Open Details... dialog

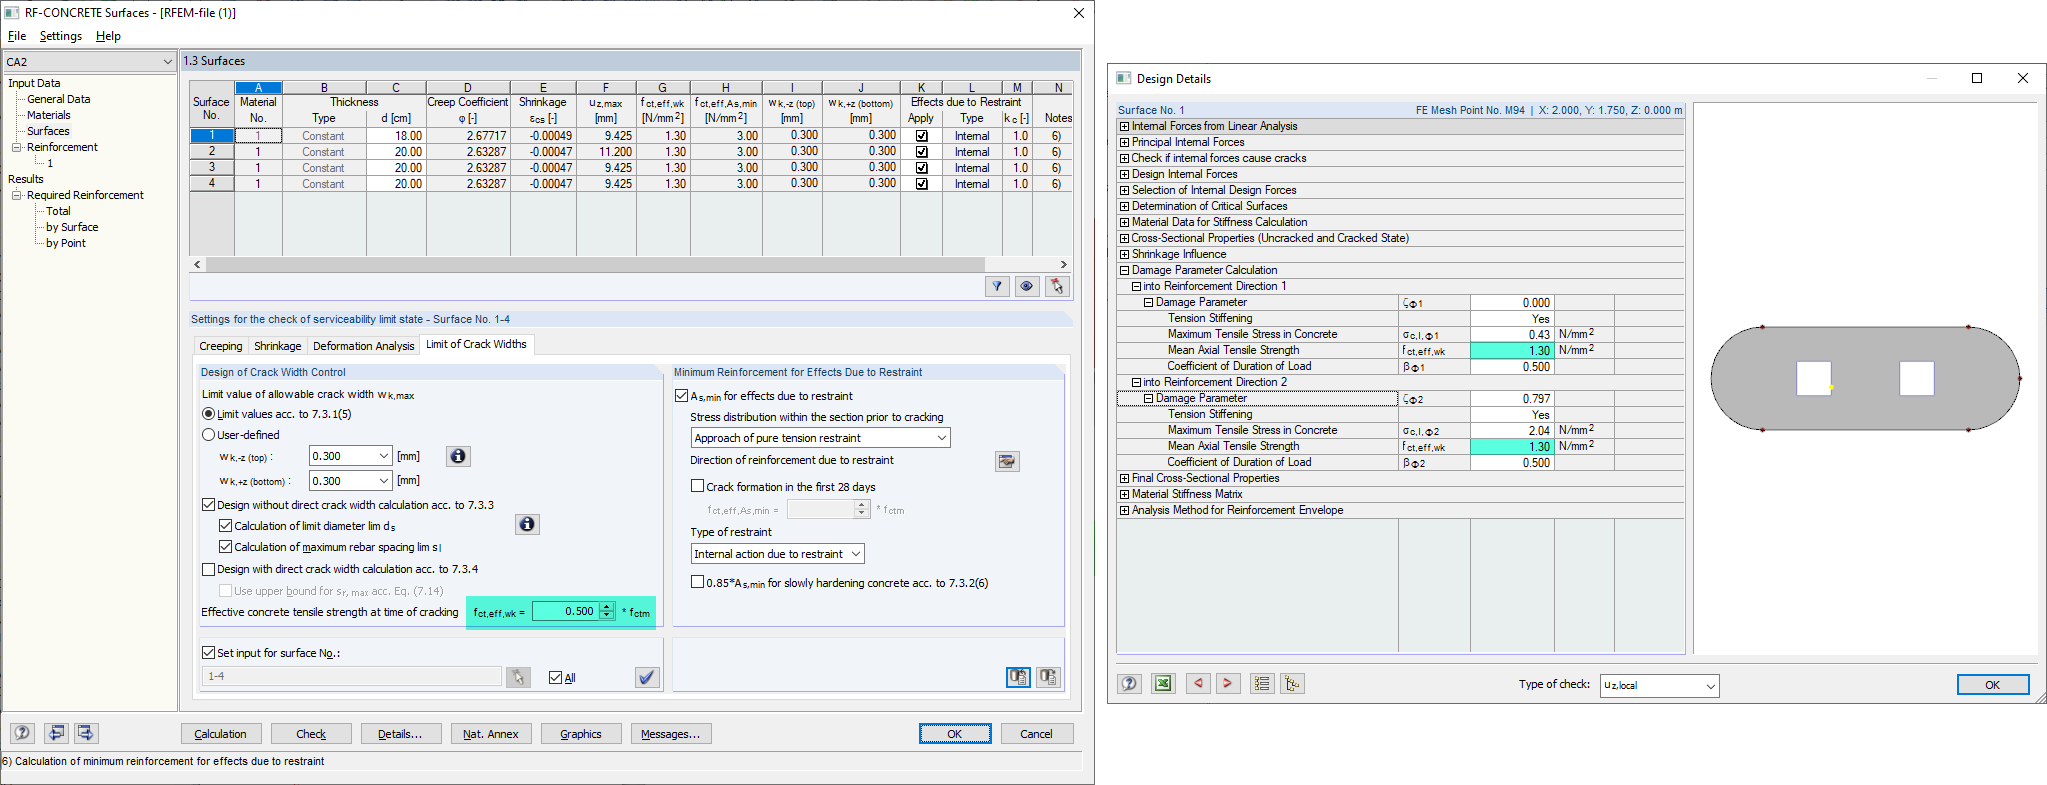tap(400, 734)
